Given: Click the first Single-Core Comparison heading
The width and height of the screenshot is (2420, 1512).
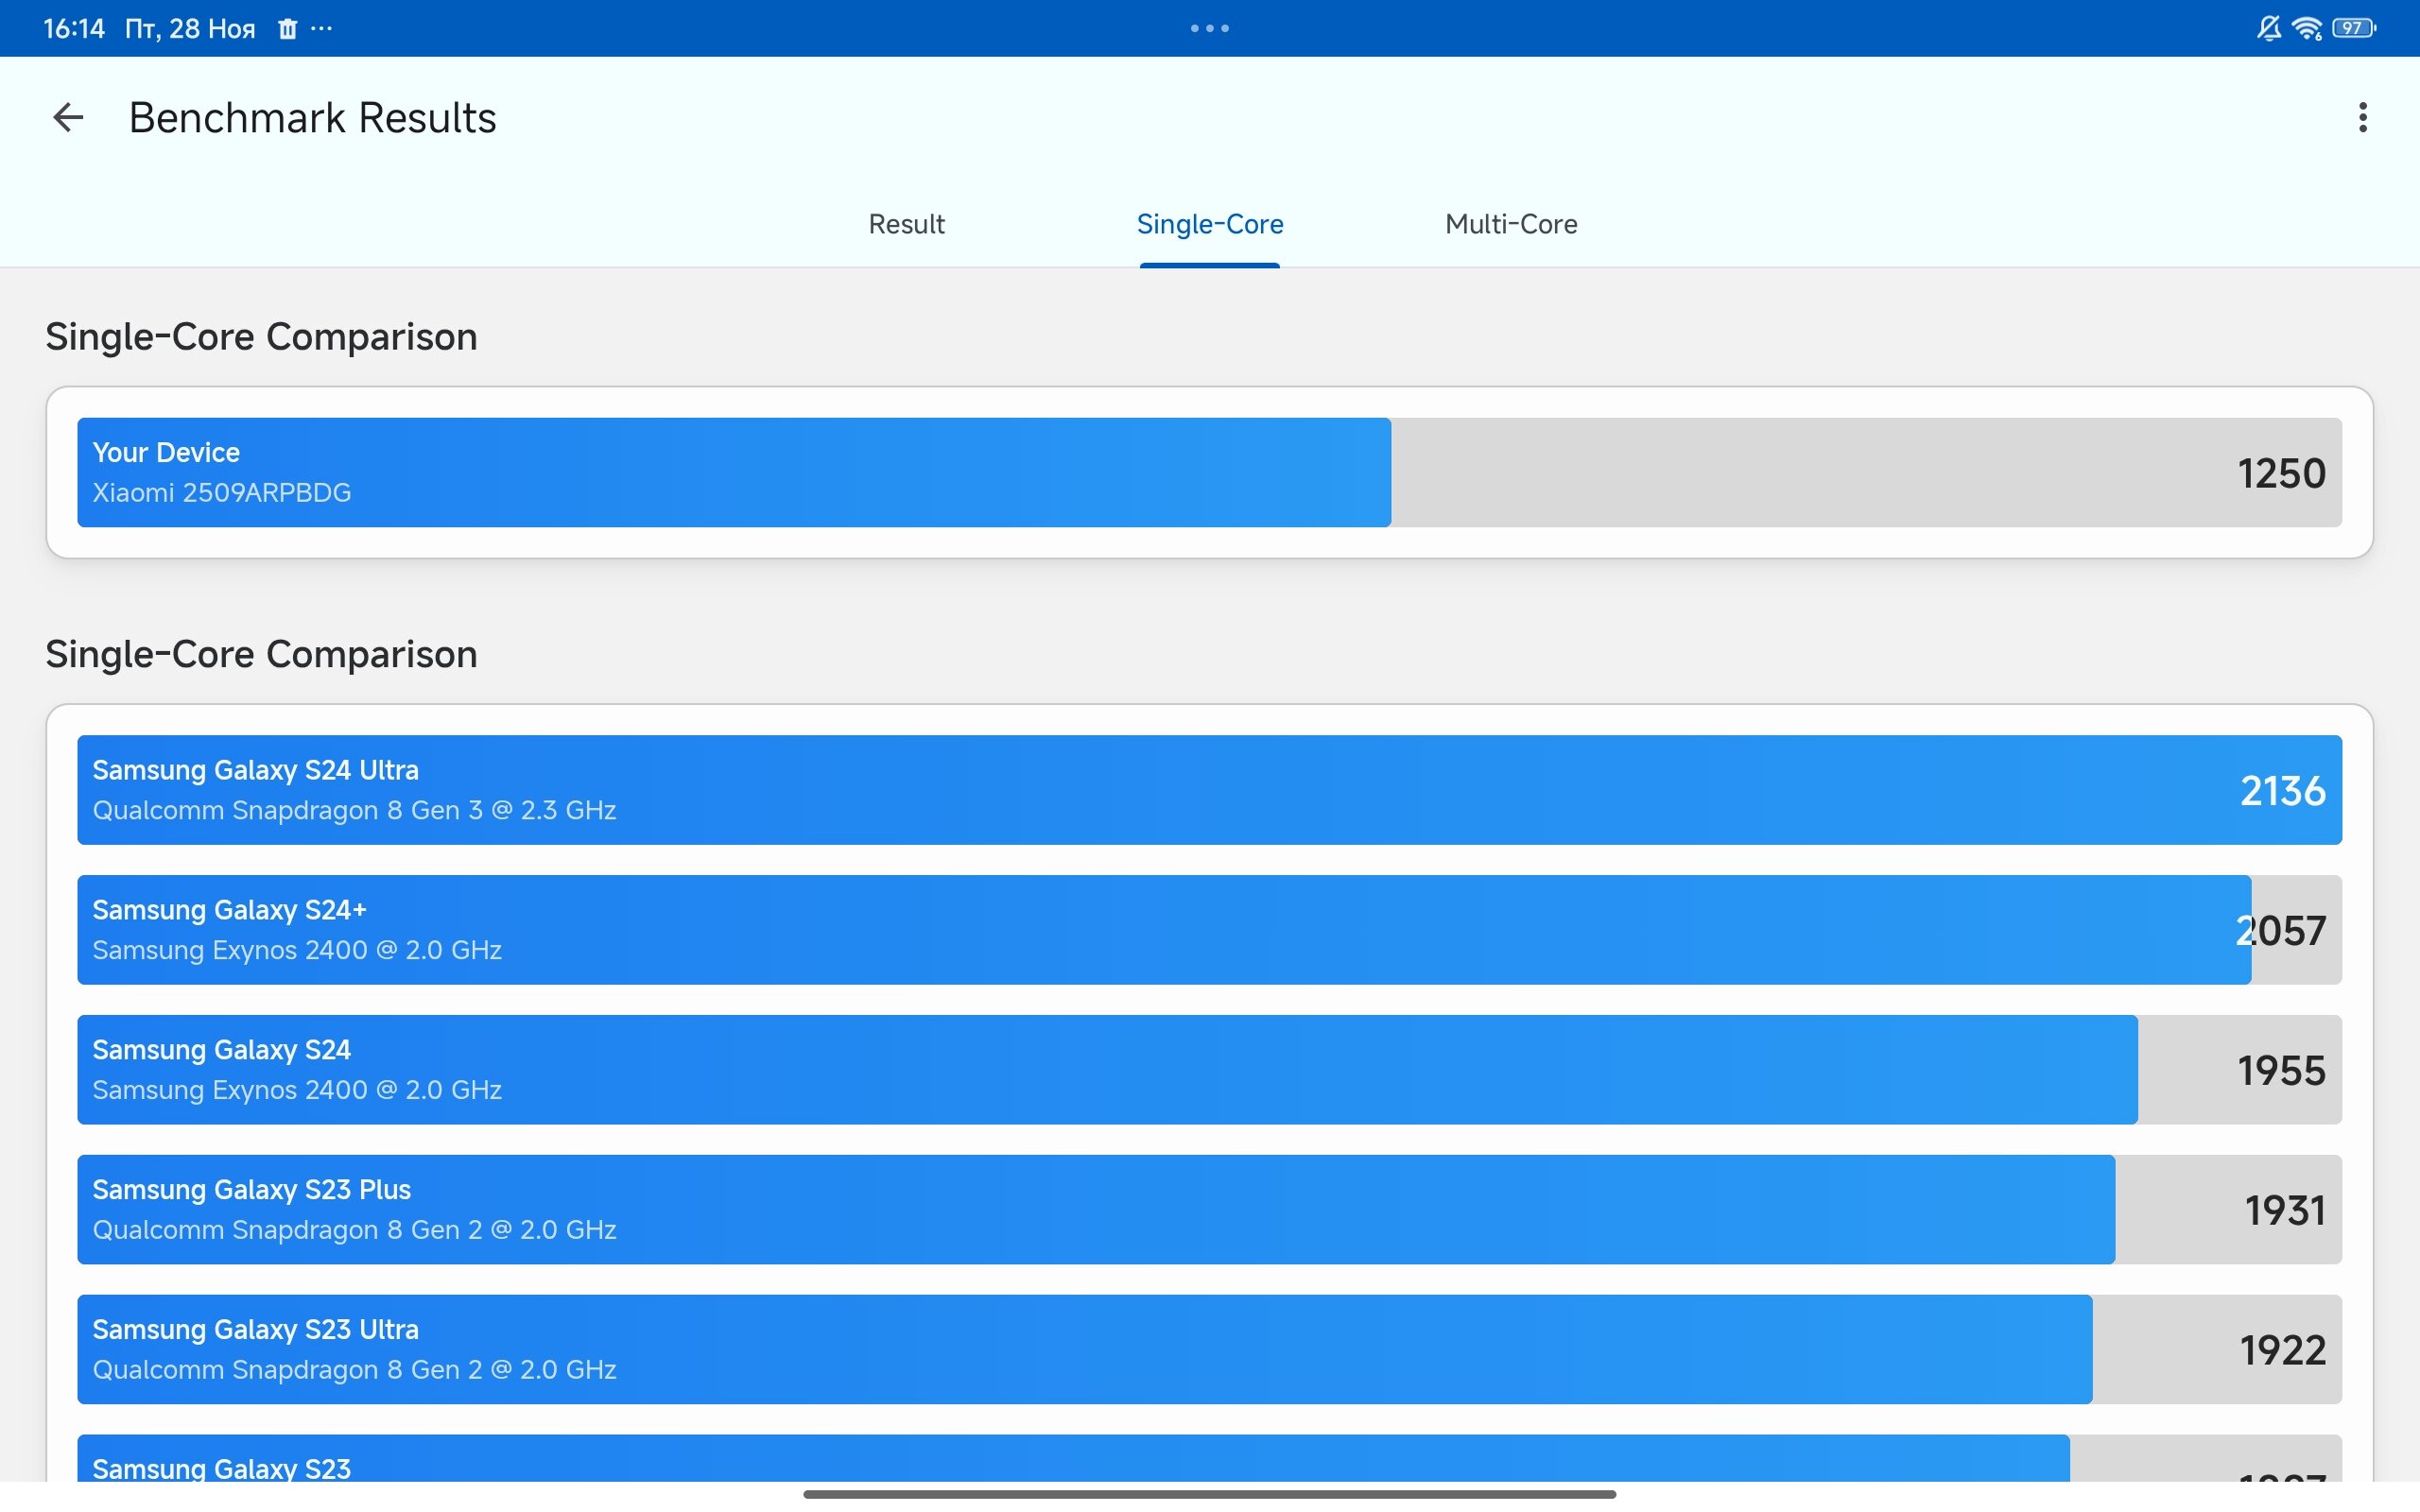Looking at the screenshot, I should [261, 337].
